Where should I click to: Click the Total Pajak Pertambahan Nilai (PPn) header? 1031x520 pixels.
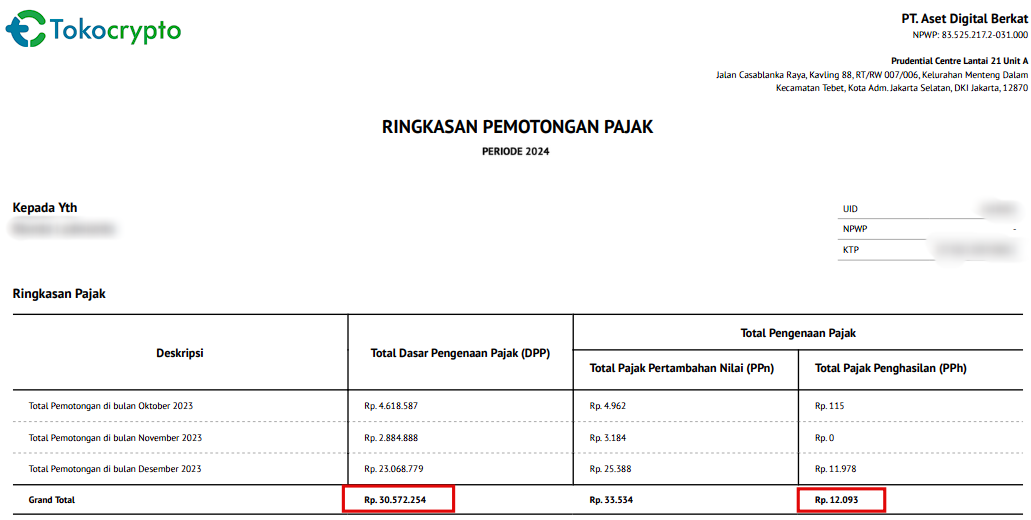[682, 369]
